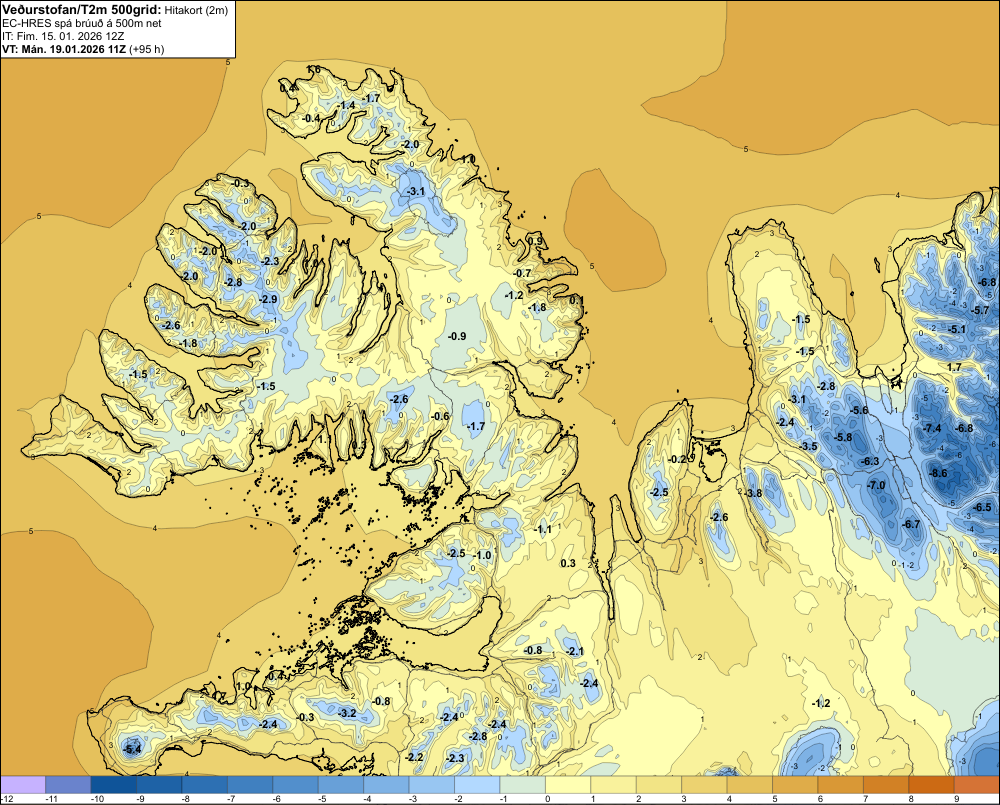Click the -1.7 temperature value
The height and width of the screenshot is (805, 1000).
pos(476,426)
